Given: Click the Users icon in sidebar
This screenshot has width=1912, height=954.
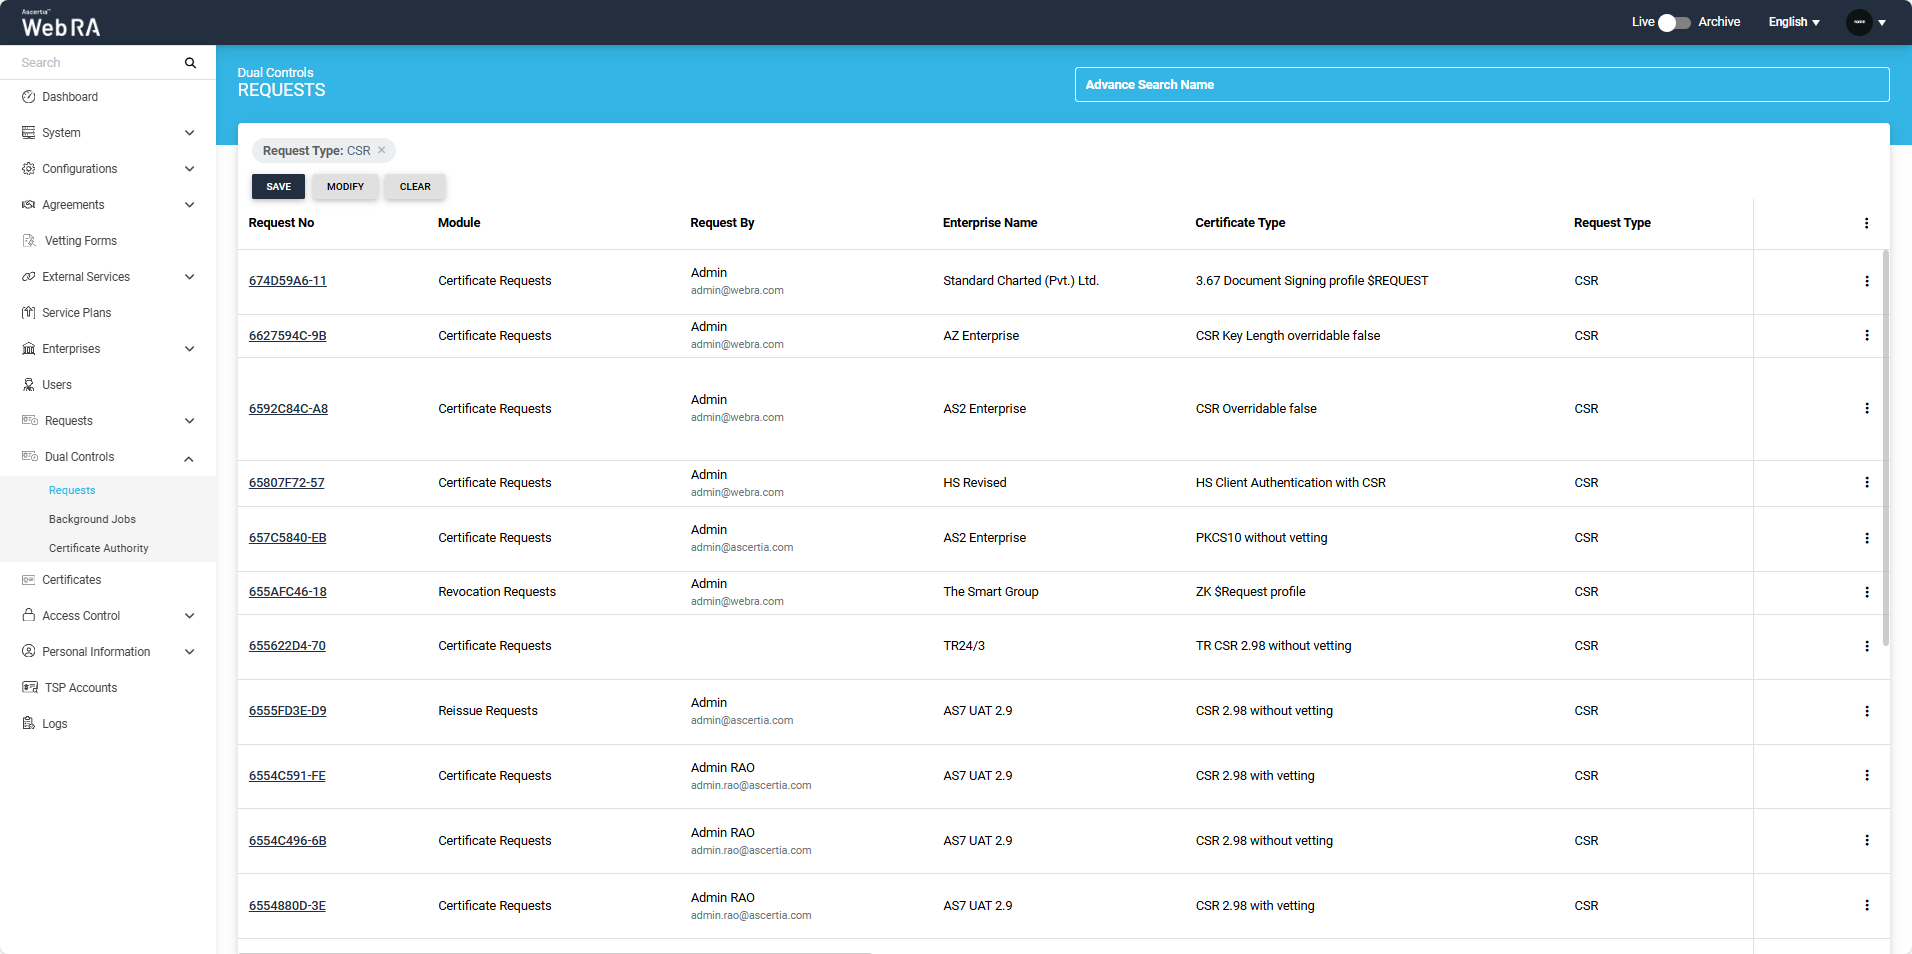Looking at the screenshot, I should coord(29,385).
